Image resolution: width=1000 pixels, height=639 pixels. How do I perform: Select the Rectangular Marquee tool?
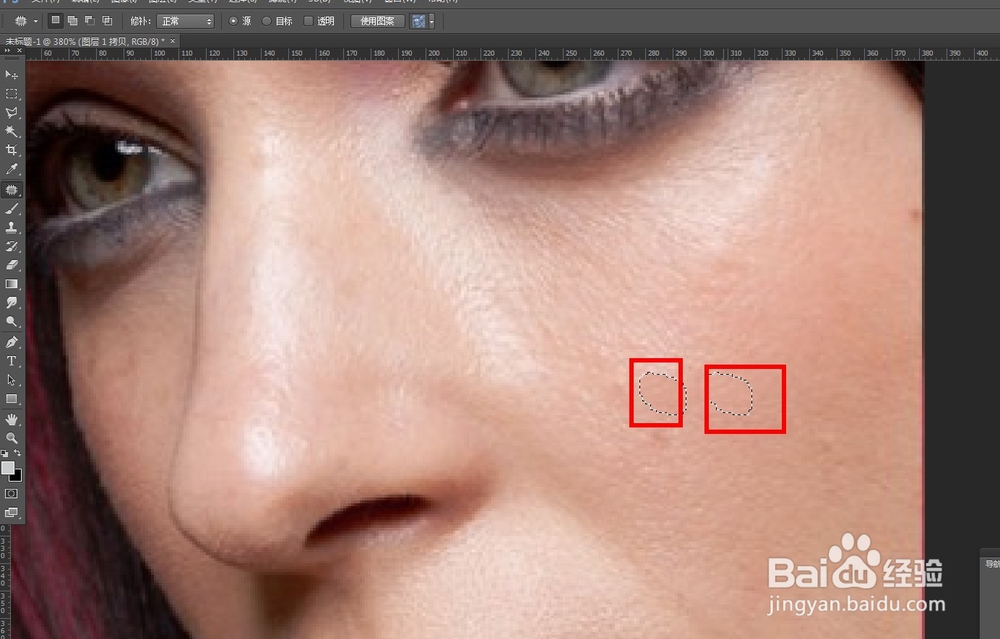coord(11,94)
